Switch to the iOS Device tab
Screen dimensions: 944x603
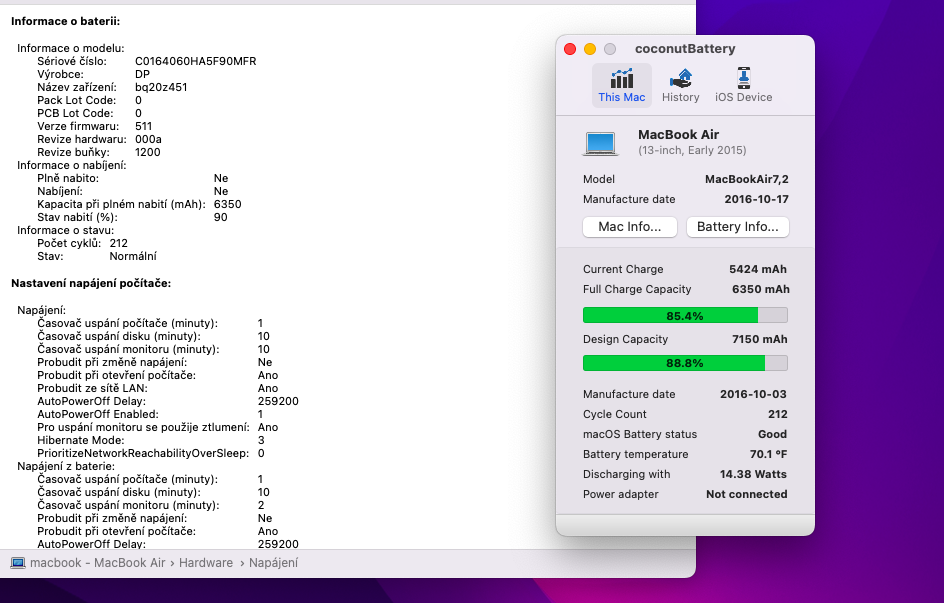(743, 79)
